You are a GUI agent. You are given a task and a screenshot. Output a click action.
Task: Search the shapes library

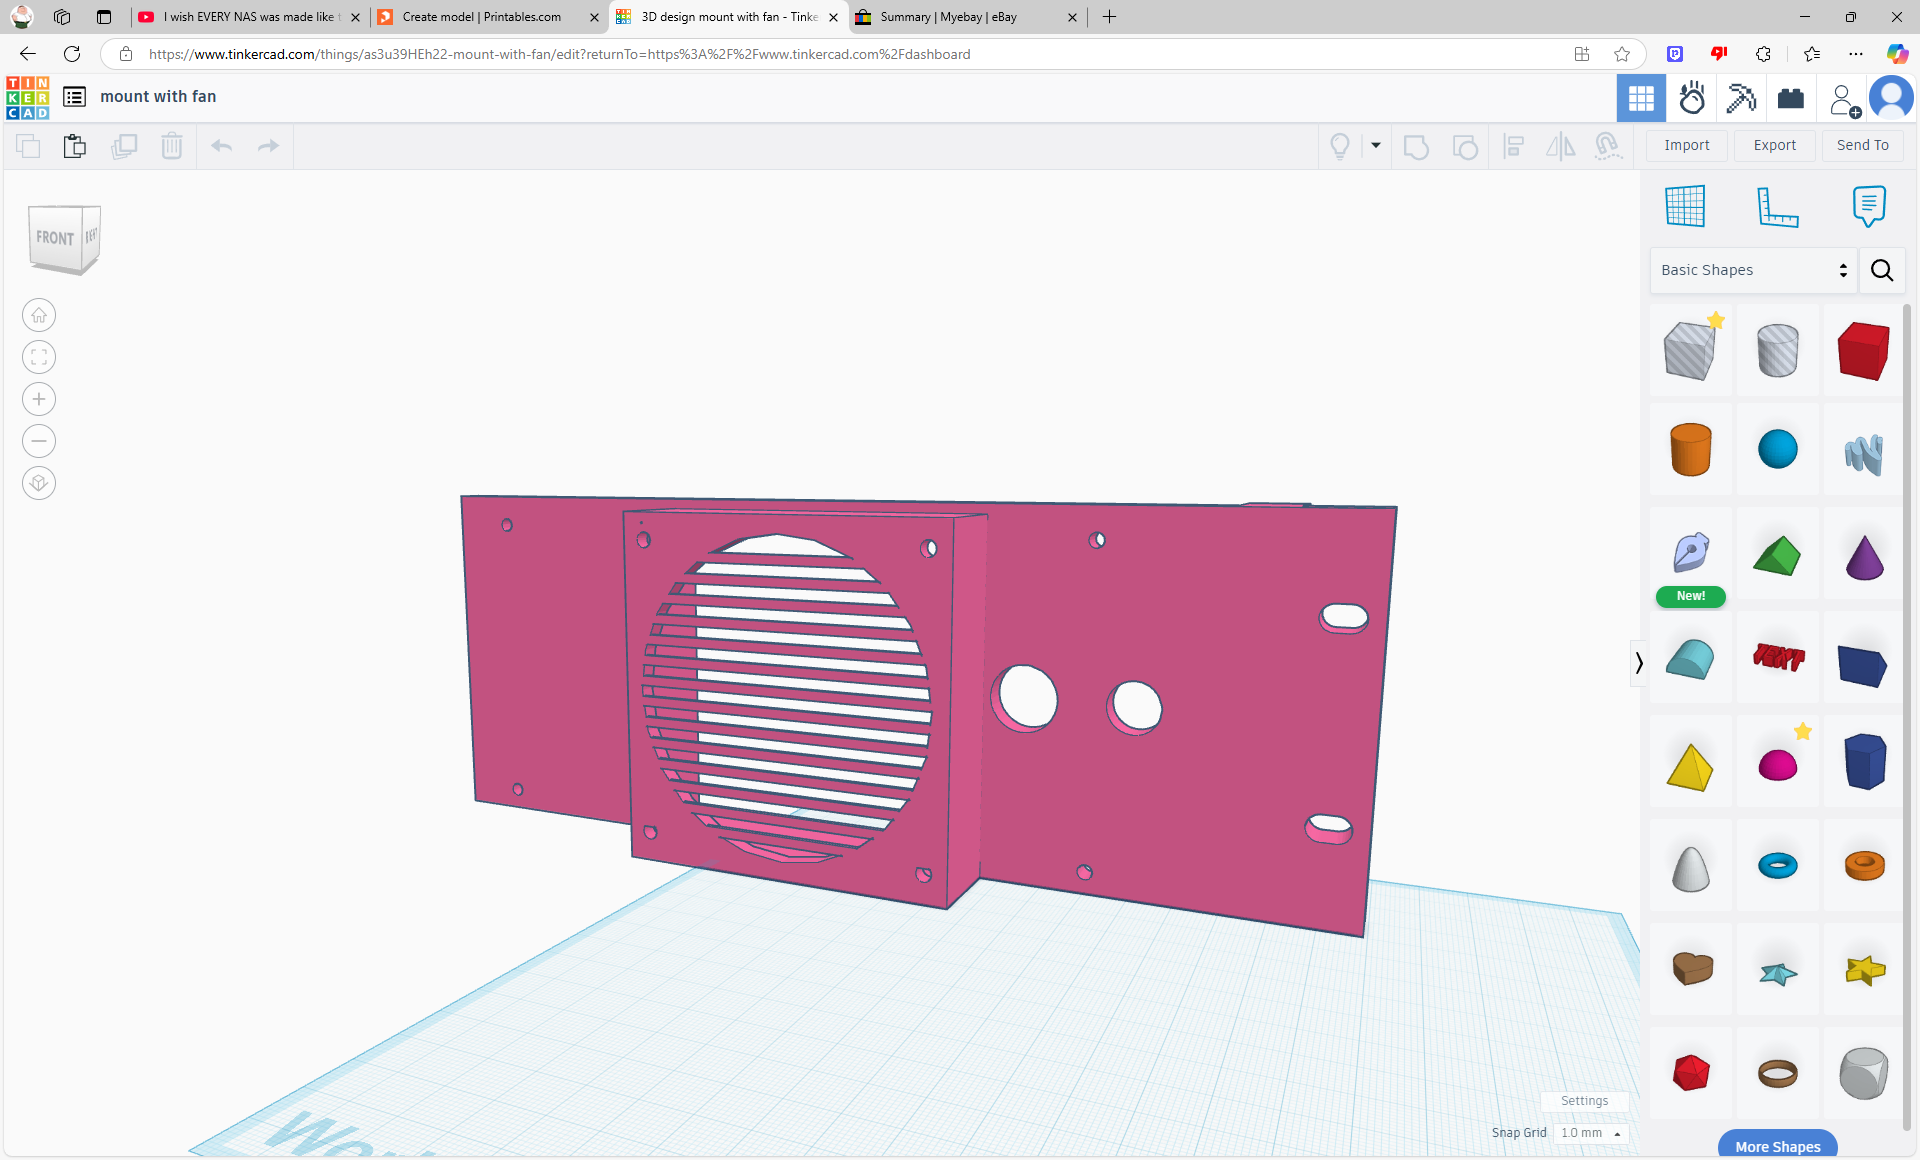[1882, 270]
